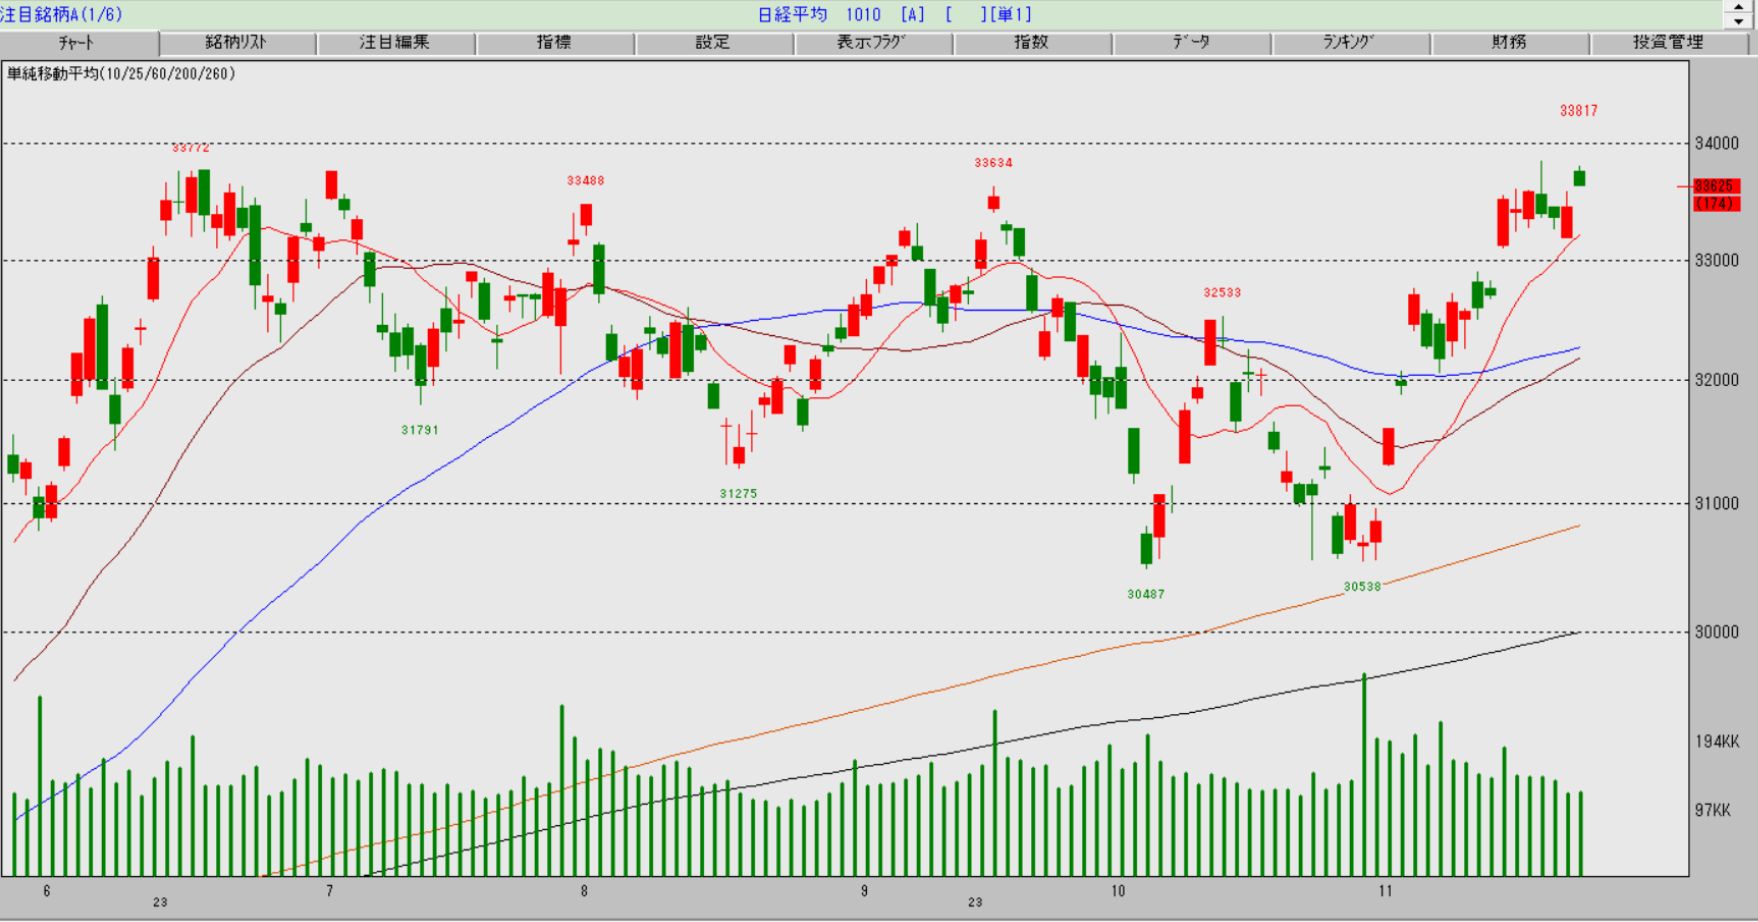This screenshot has width=1758, height=922.
Task: Click the 33625 current price tag
Action: coord(1716,186)
